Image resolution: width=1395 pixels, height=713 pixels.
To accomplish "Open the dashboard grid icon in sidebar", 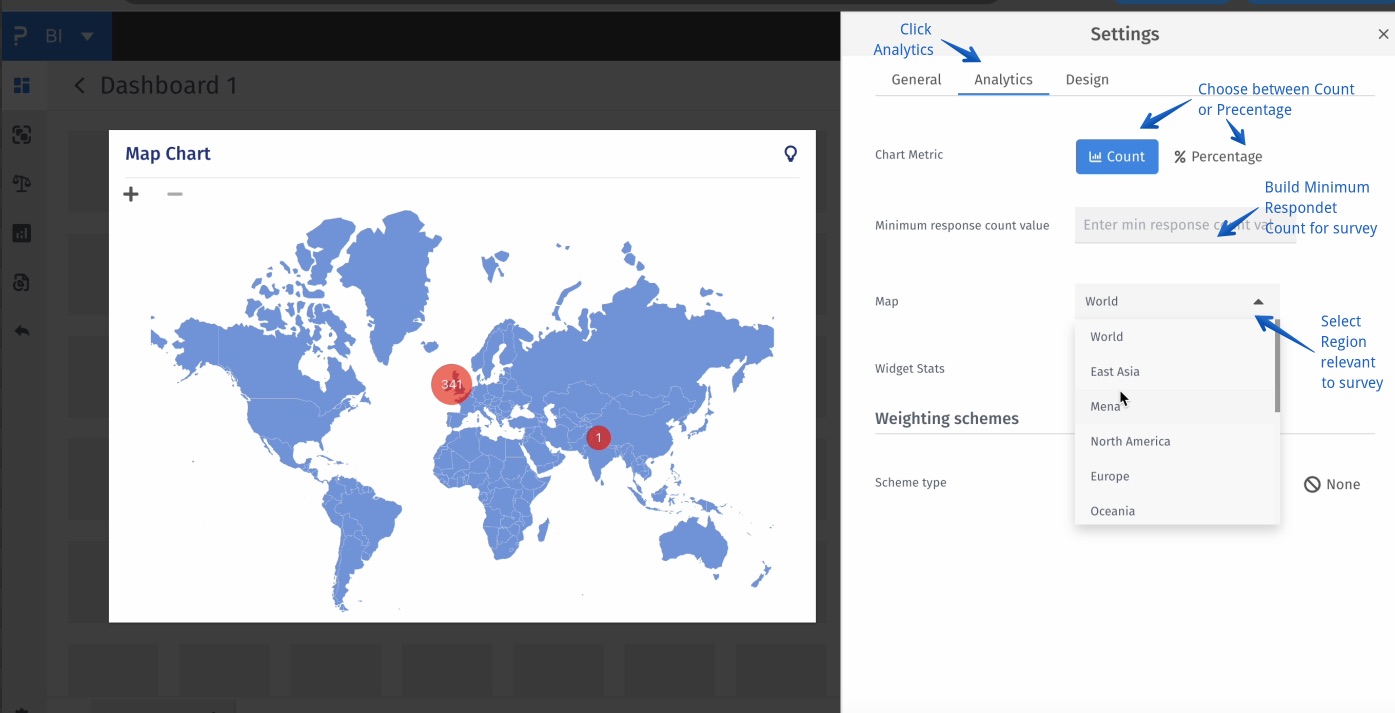I will [21, 86].
